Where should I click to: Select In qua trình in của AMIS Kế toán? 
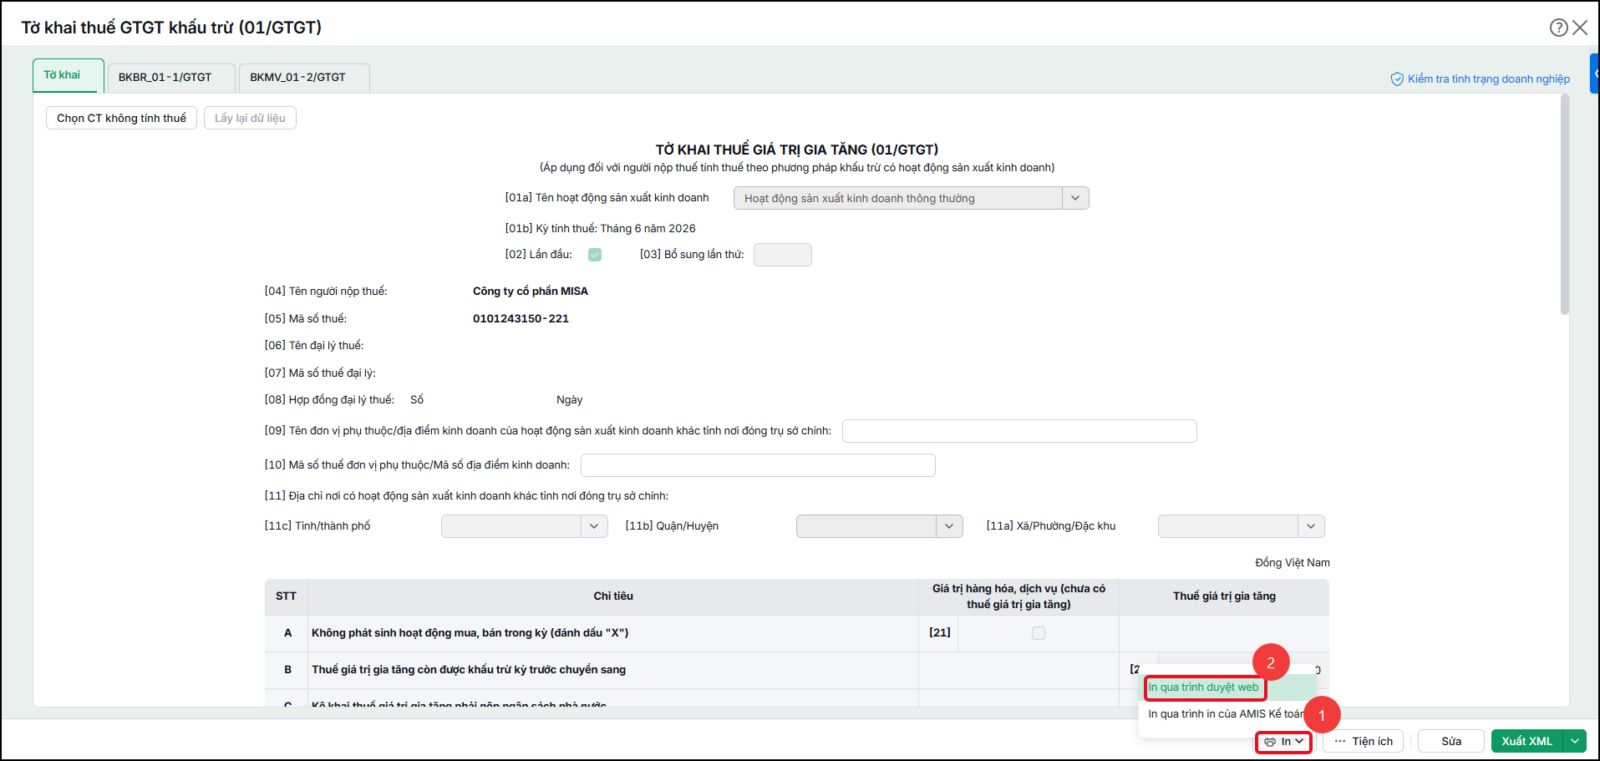(x=1226, y=714)
